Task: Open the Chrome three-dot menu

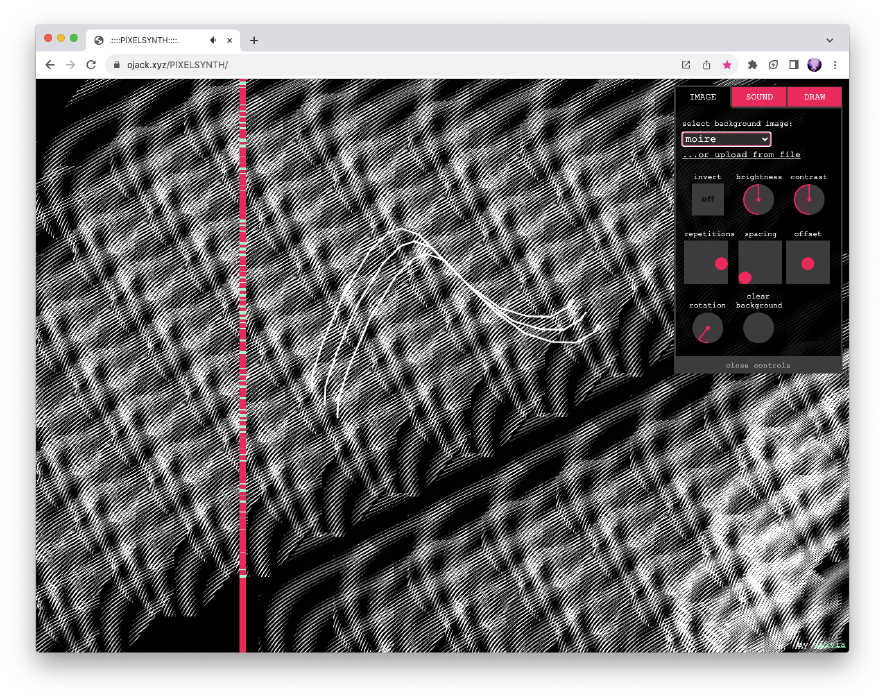Action: 835,65
